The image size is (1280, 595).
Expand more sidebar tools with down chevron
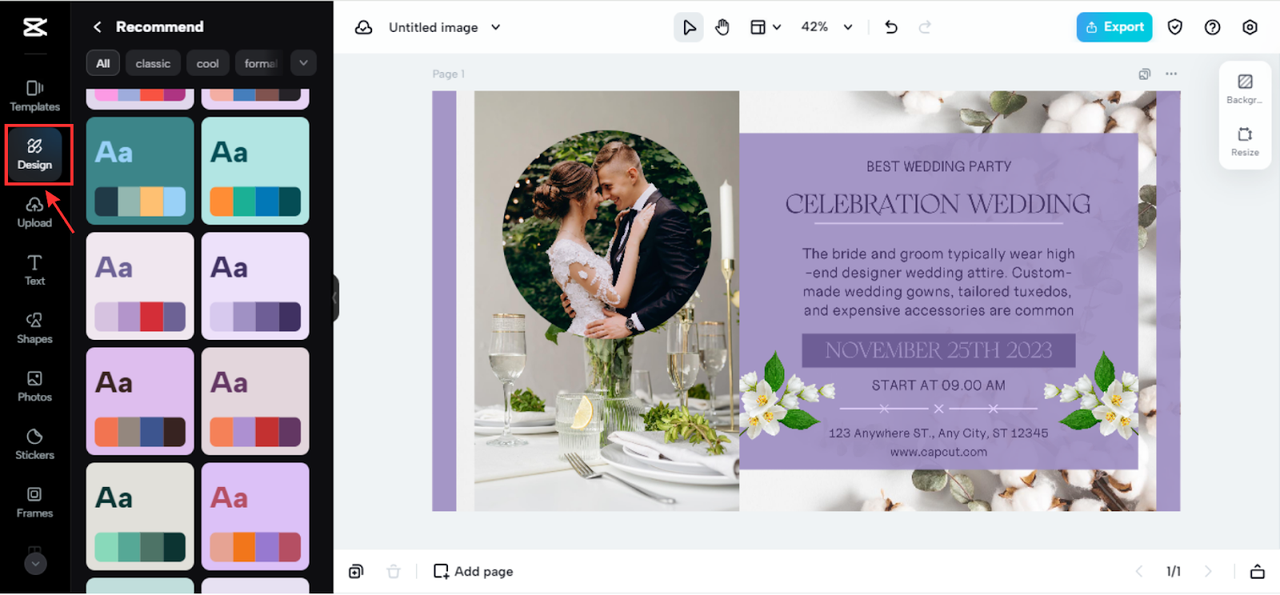[x=35, y=564]
